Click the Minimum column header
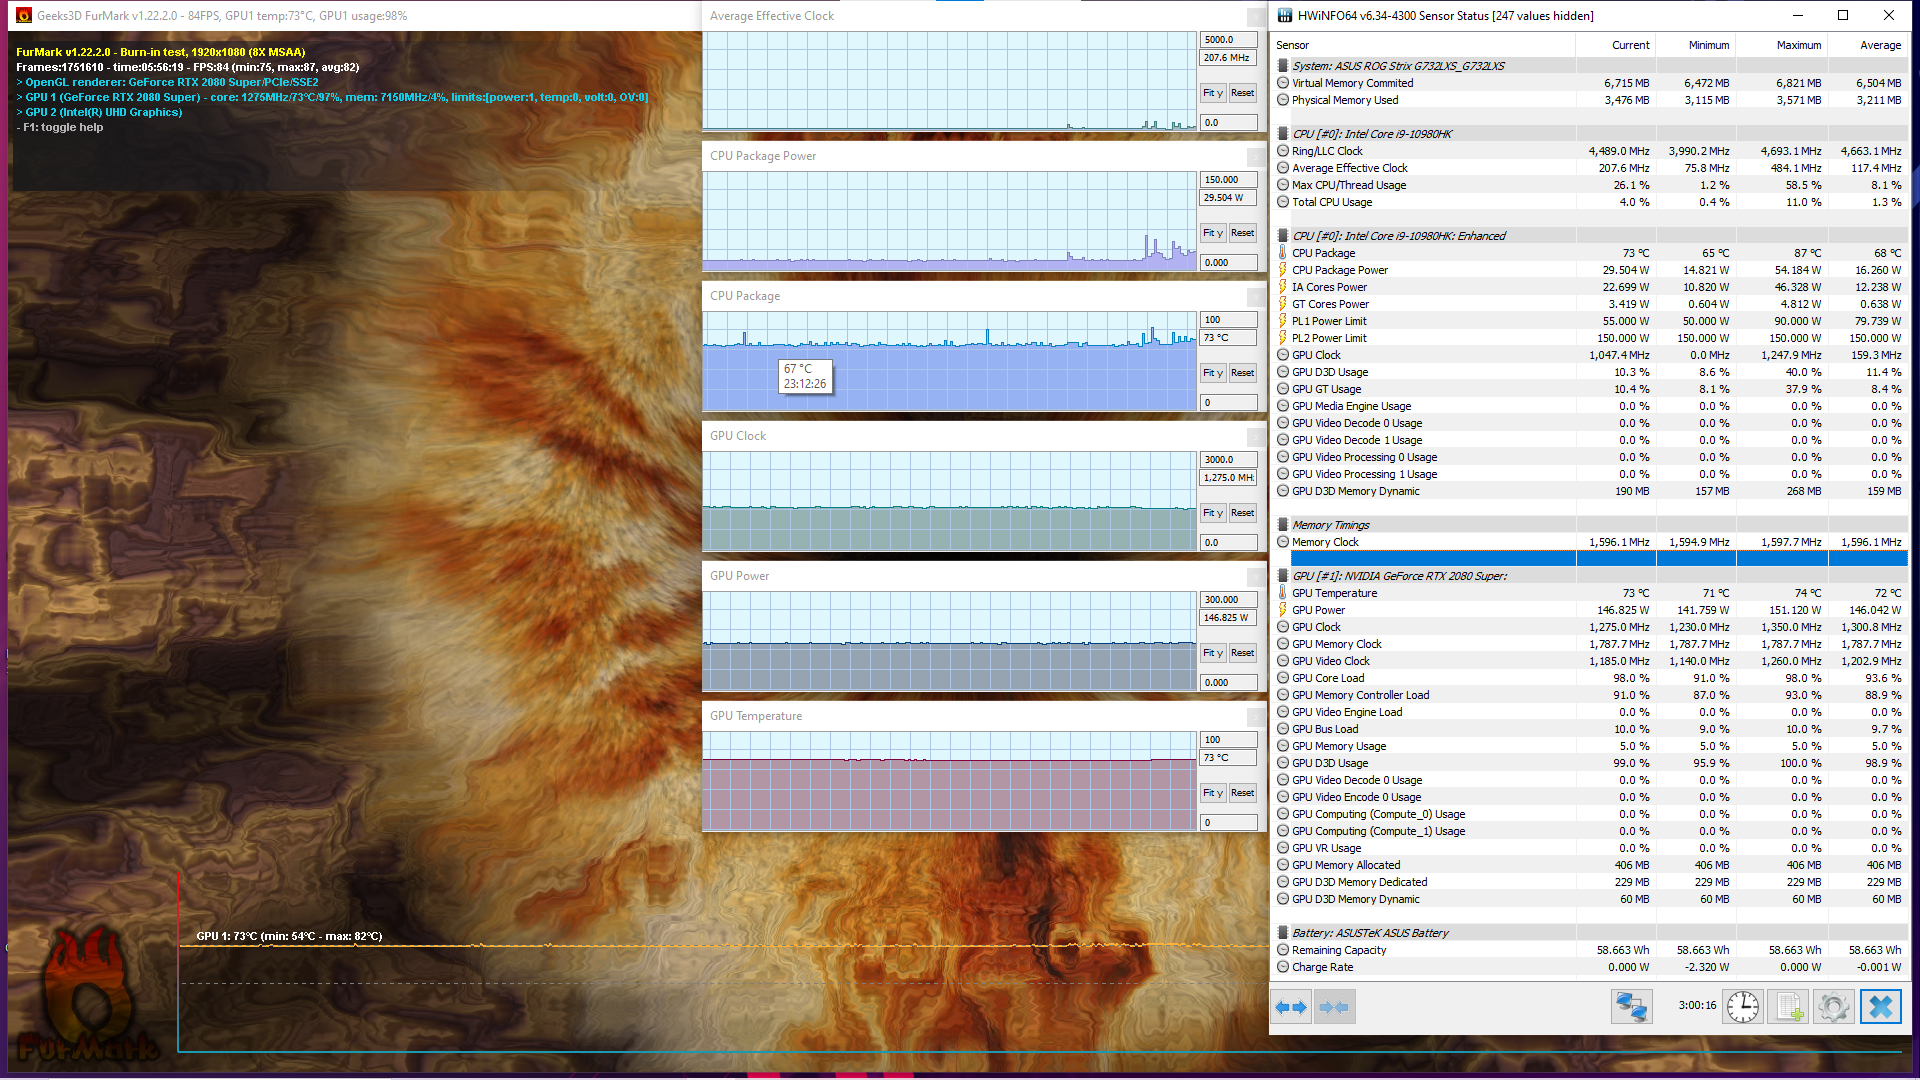The width and height of the screenshot is (1920, 1080). 1695,45
